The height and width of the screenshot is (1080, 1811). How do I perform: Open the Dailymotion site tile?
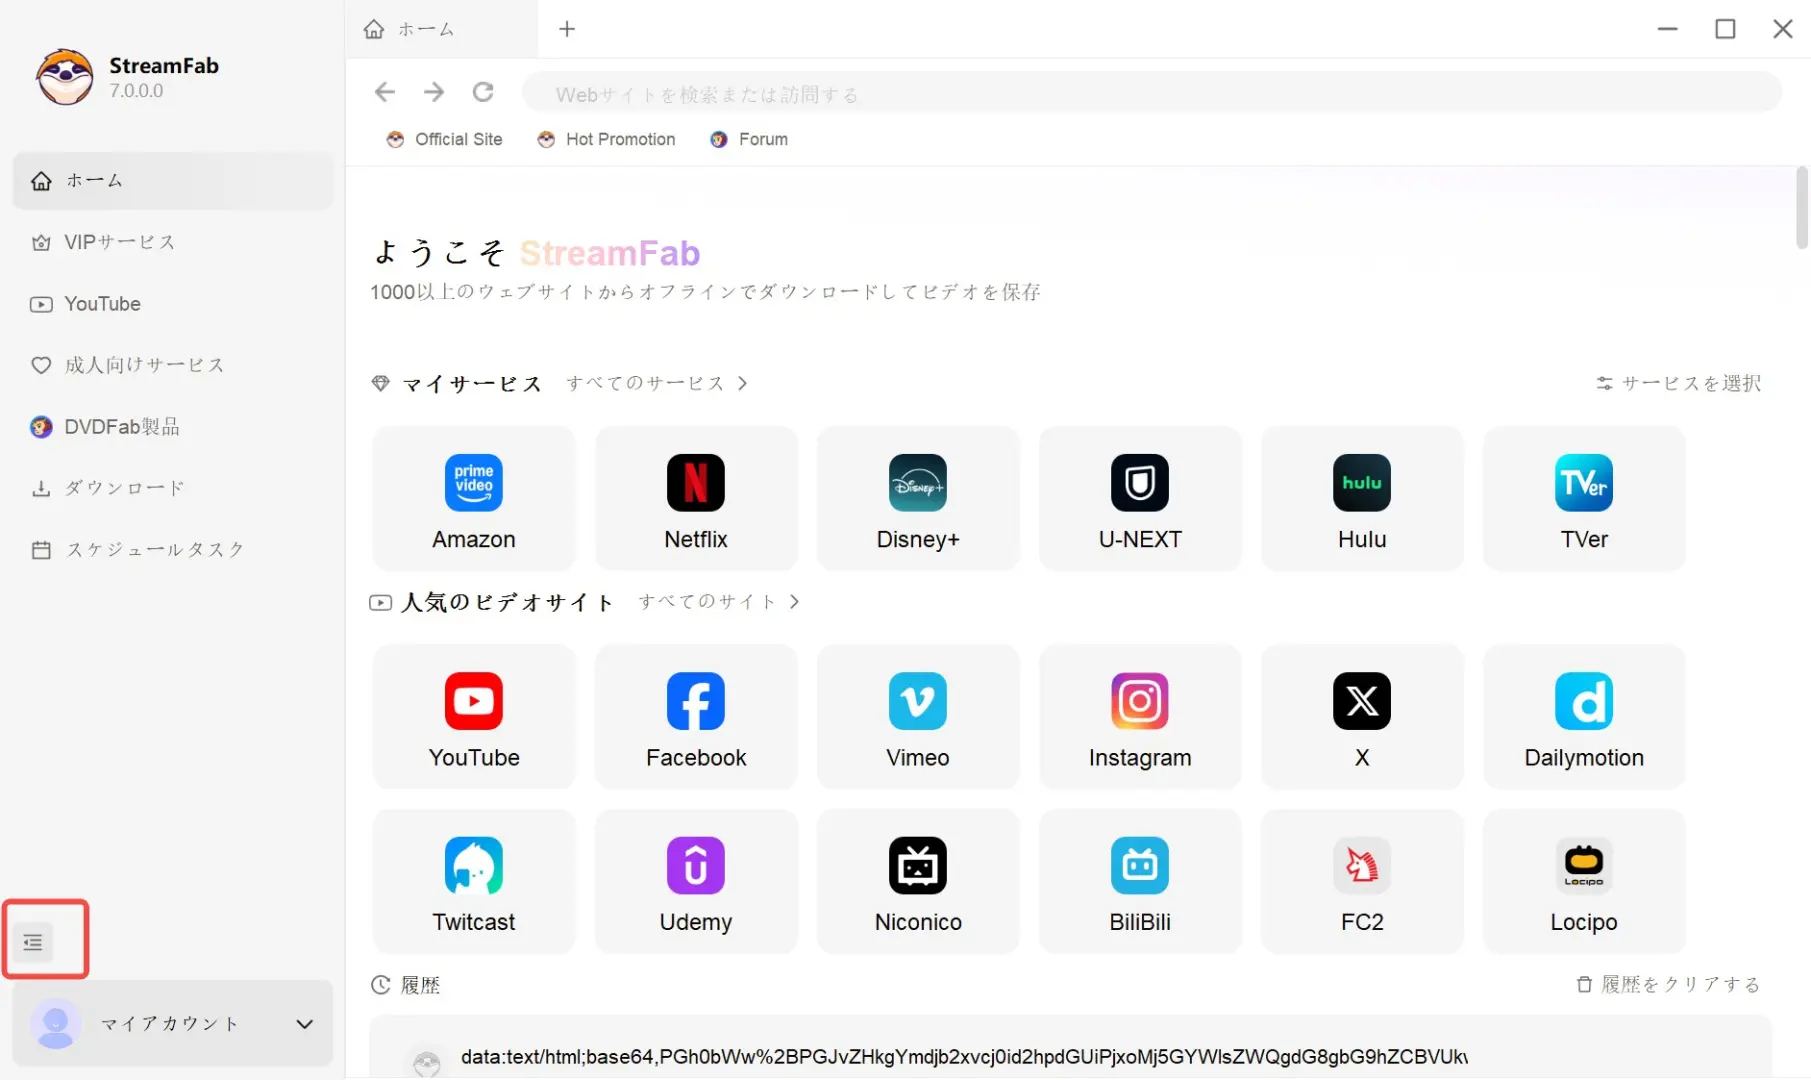coord(1584,717)
